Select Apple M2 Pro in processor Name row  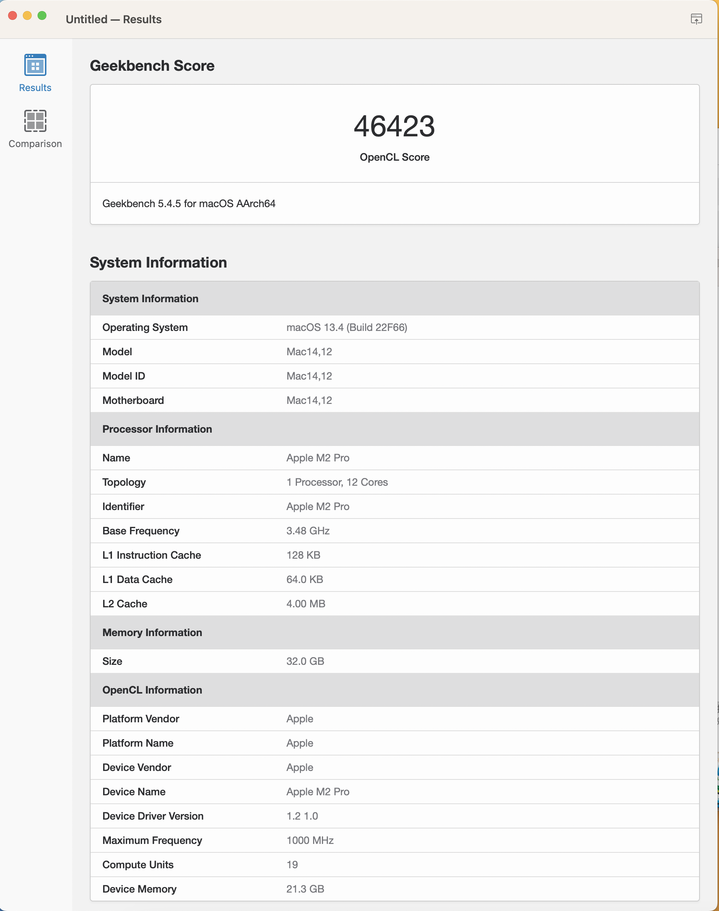pyautogui.click(x=318, y=458)
